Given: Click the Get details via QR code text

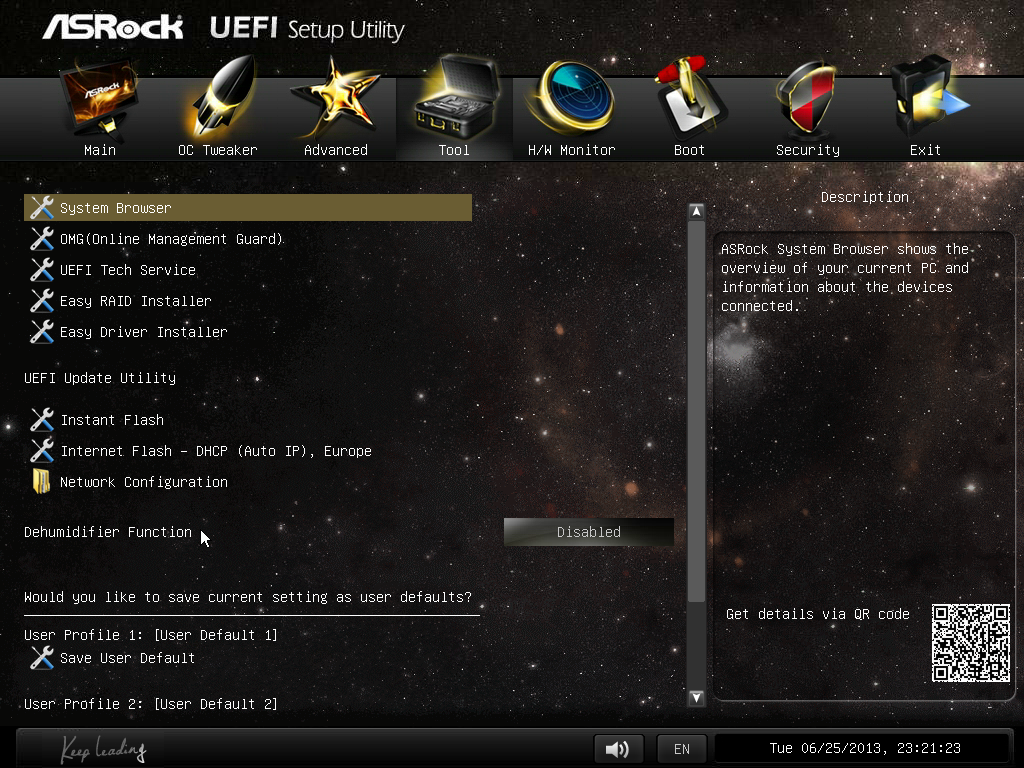Looking at the screenshot, I should coord(818,614).
